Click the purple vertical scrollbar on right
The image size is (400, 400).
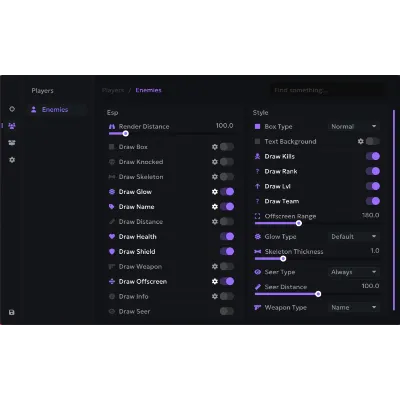[x=394, y=210]
